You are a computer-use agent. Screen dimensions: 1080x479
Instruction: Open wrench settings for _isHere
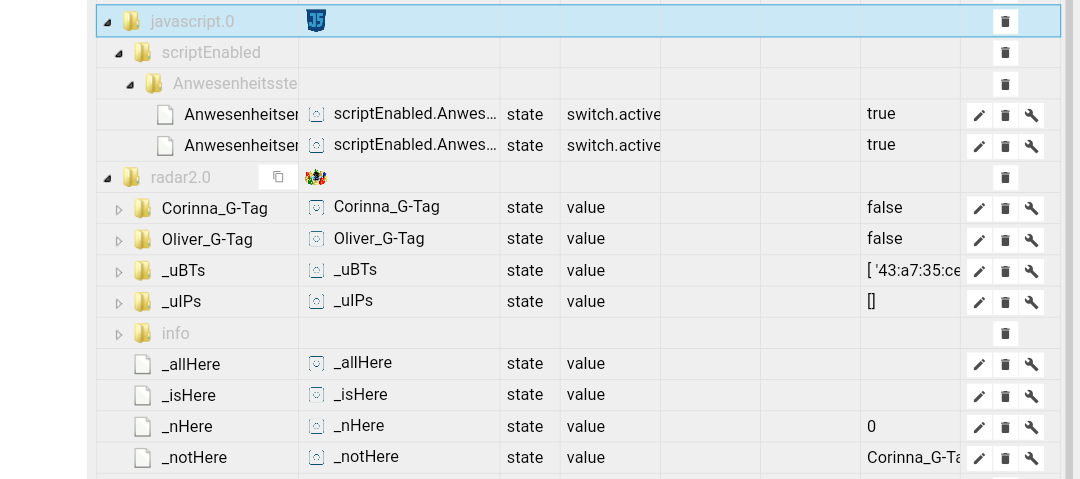coord(1031,396)
